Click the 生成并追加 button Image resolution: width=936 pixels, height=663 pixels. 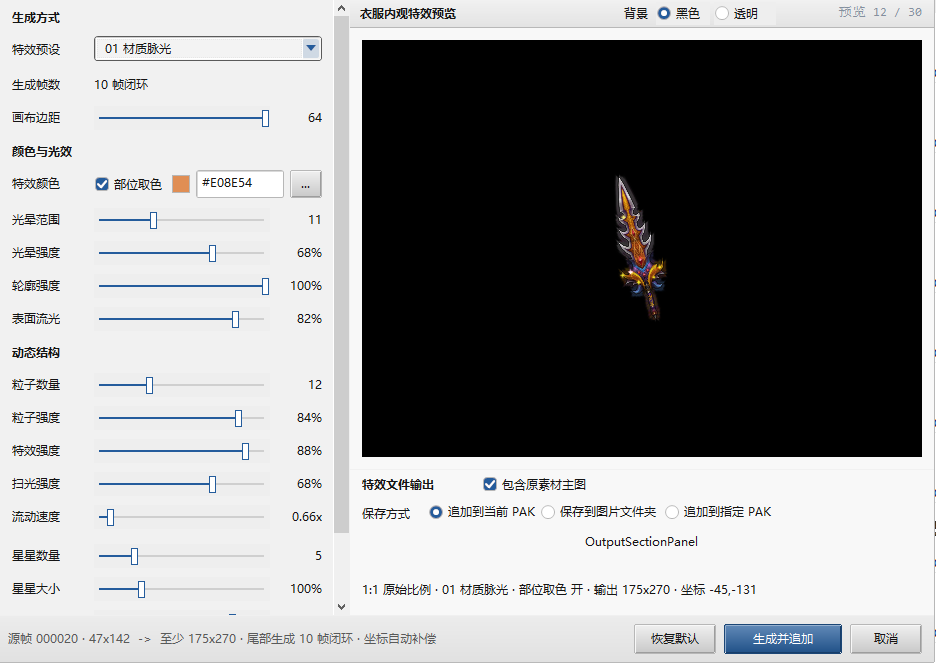(x=783, y=639)
